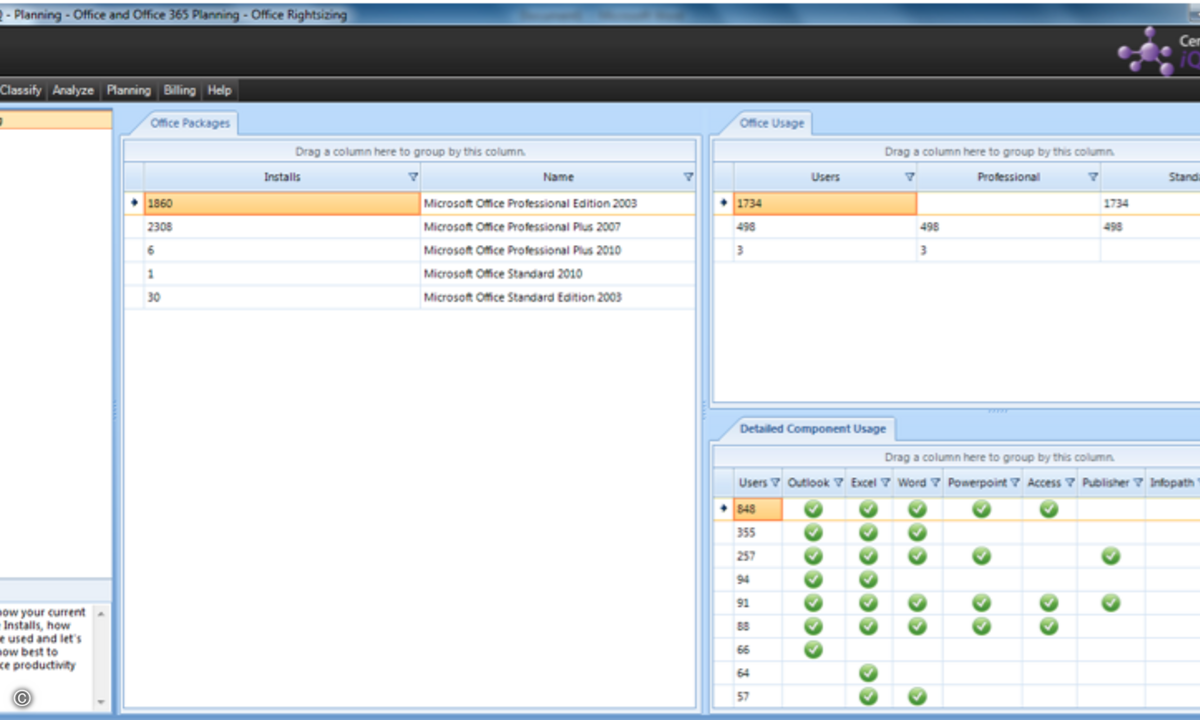This screenshot has height=720, width=1200.
Task: Click Publisher check mark in 257 users row
Action: (x=1111, y=556)
